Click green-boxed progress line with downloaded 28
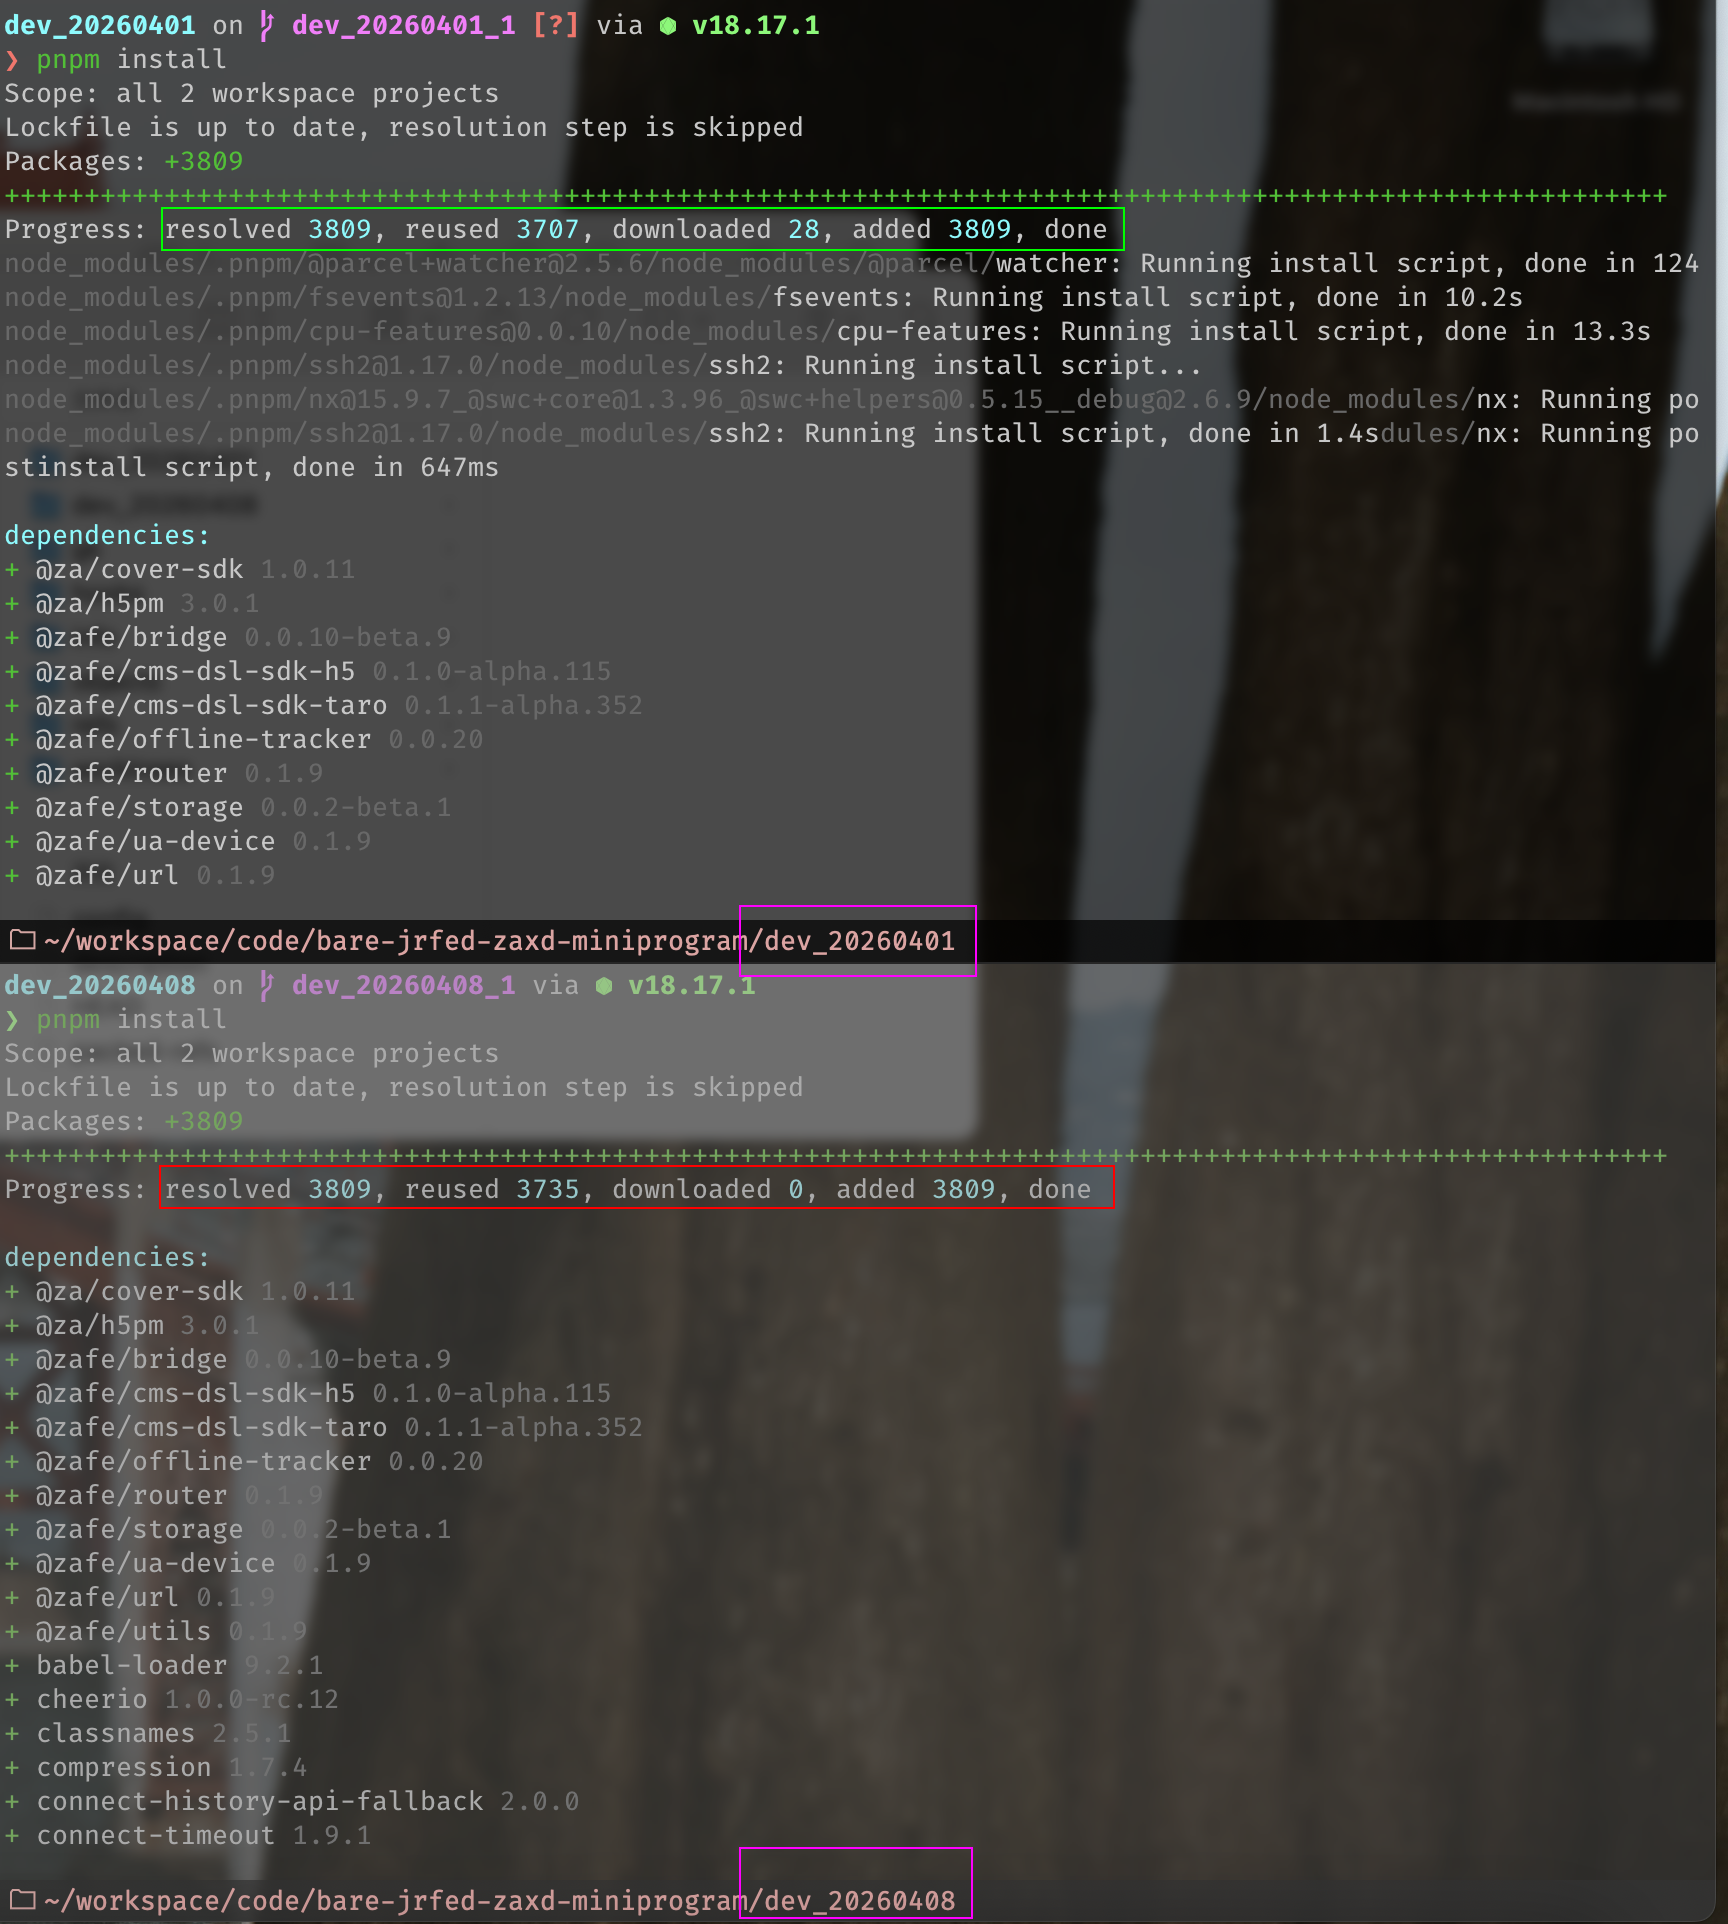The height and width of the screenshot is (1924, 1728). click(x=642, y=230)
